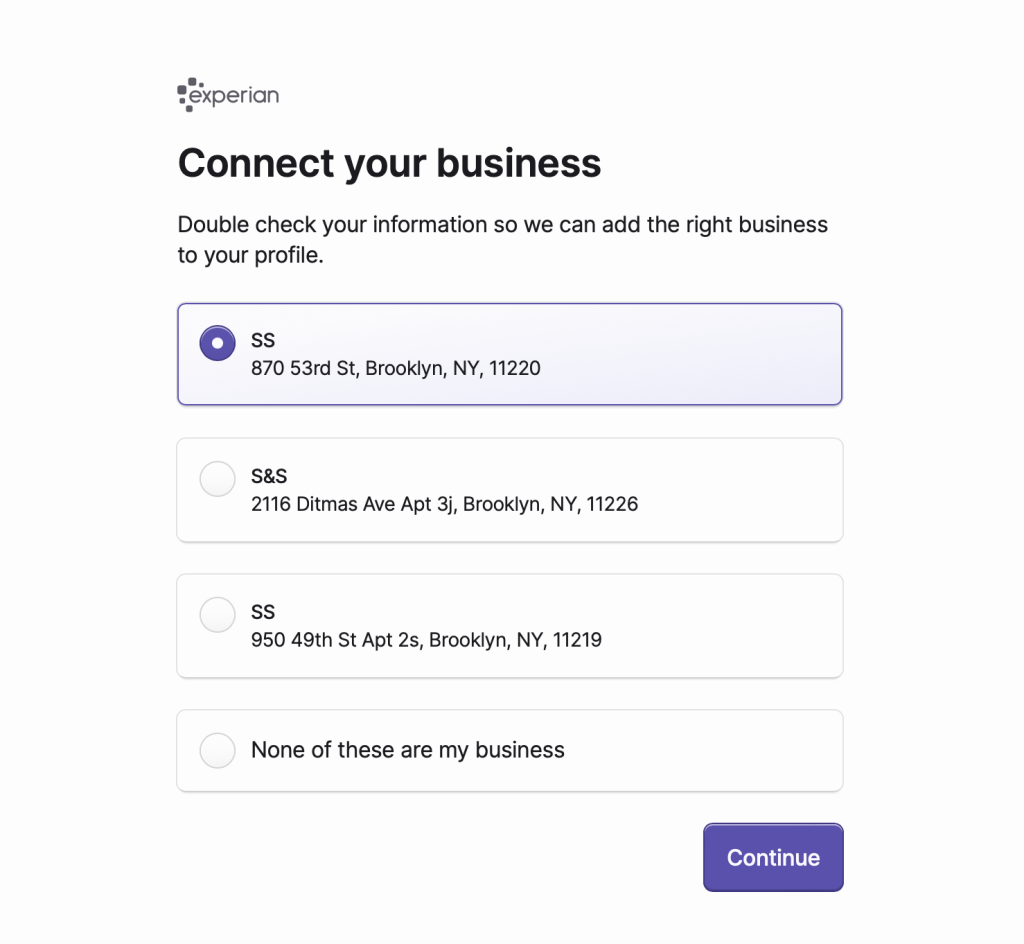
Task: Click "None of these are my business" label
Action: [408, 750]
